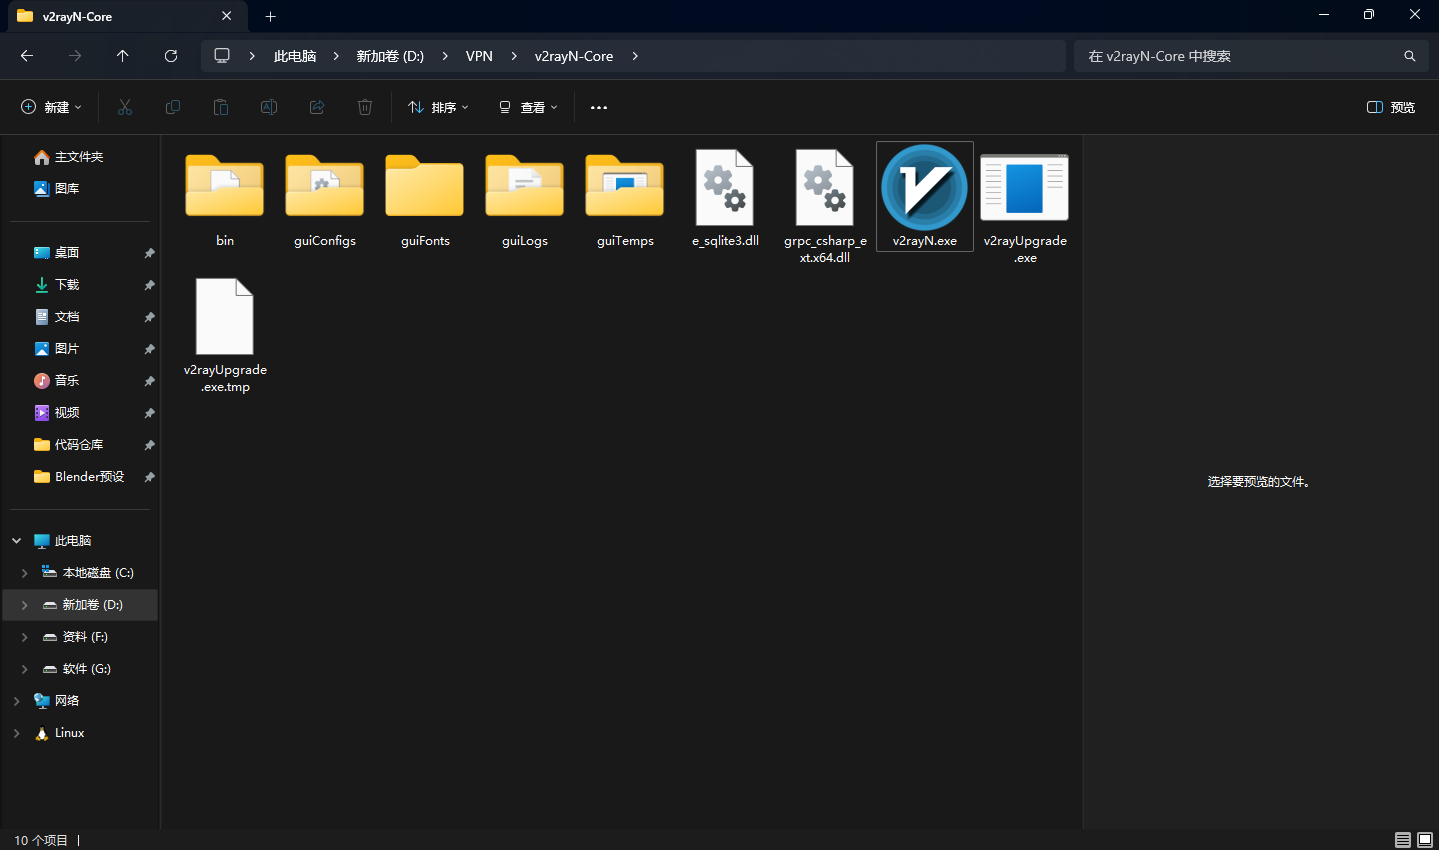The height and width of the screenshot is (850, 1439).
Task: Click the Delete trash icon
Action: 365,107
